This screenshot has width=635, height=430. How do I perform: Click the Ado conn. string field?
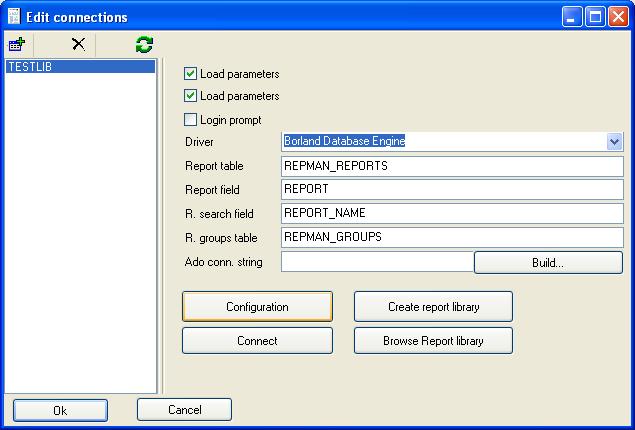(x=377, y=262)
